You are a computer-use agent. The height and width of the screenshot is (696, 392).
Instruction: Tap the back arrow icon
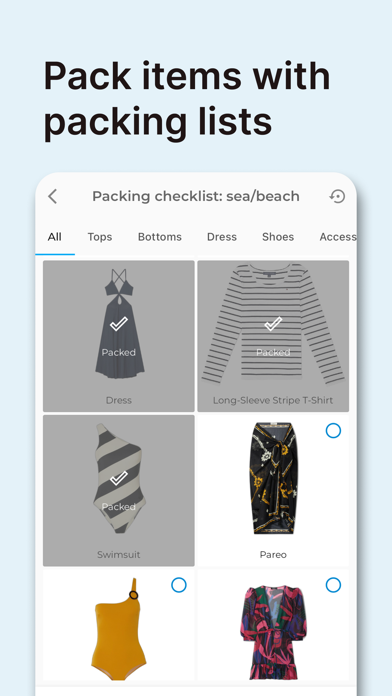tap(52, 196)
